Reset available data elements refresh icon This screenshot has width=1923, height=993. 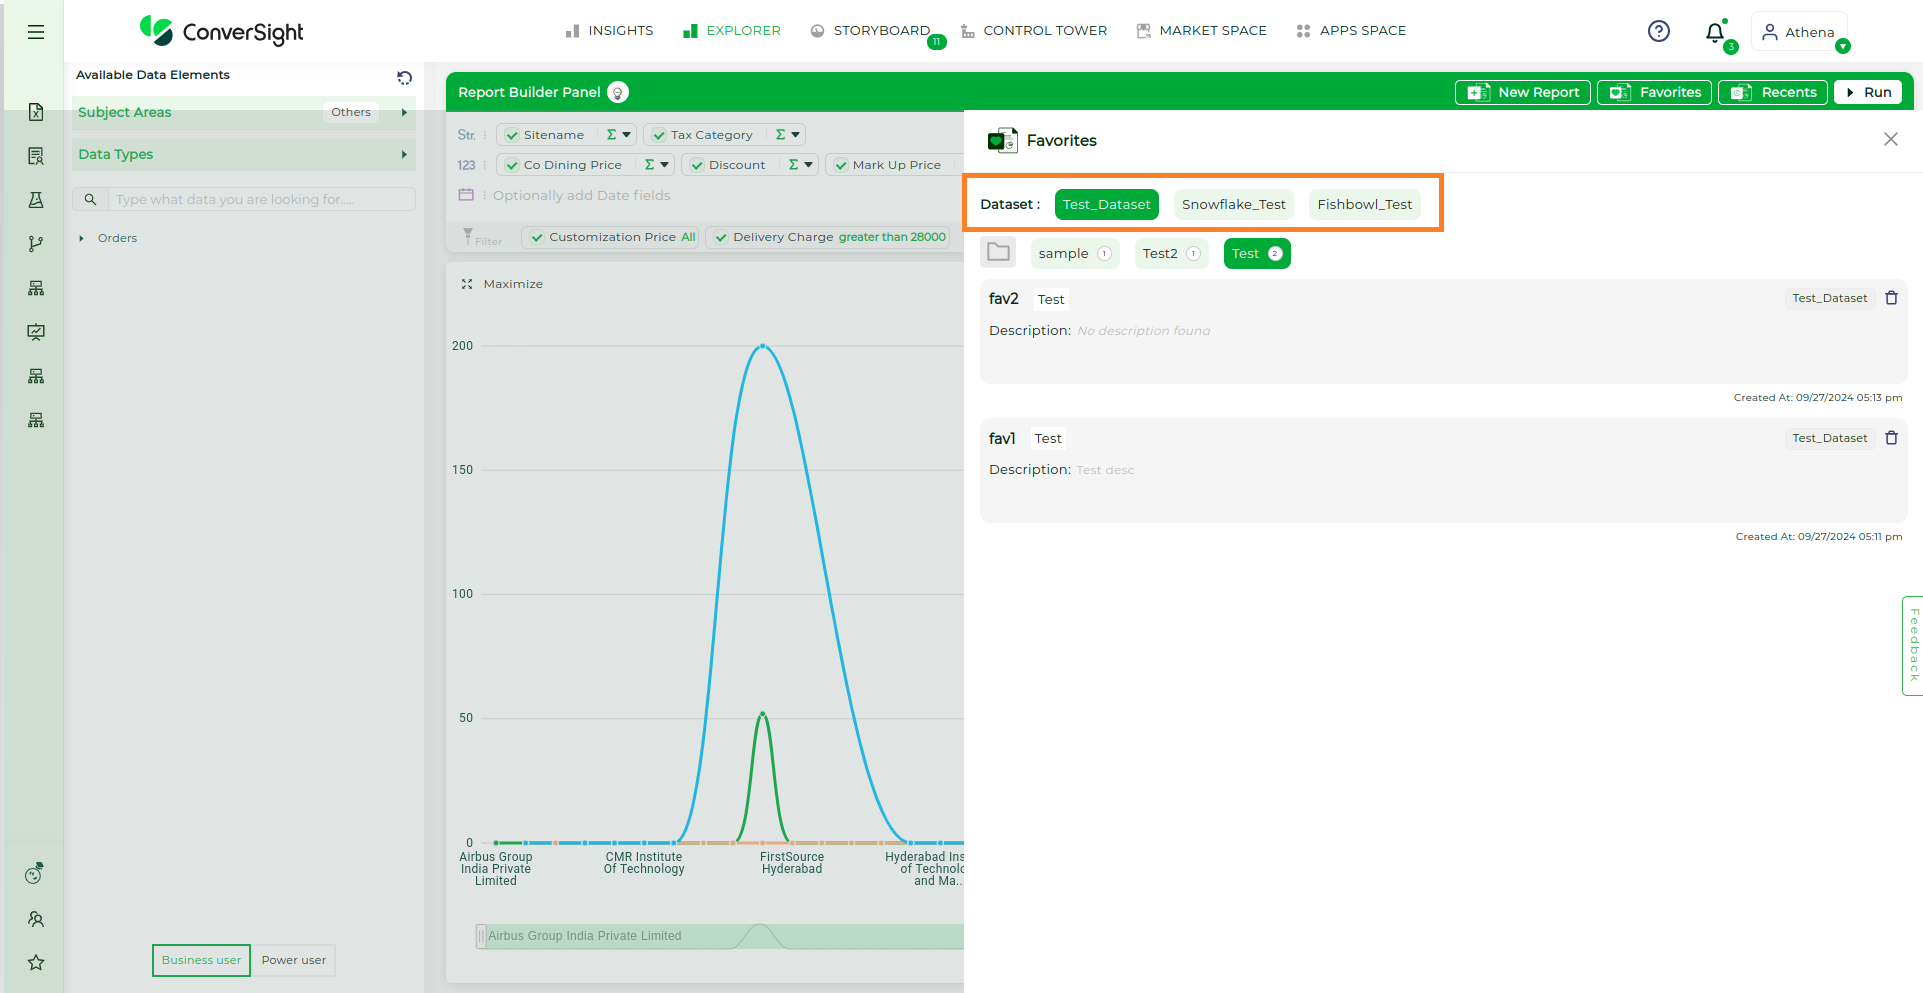404,77
